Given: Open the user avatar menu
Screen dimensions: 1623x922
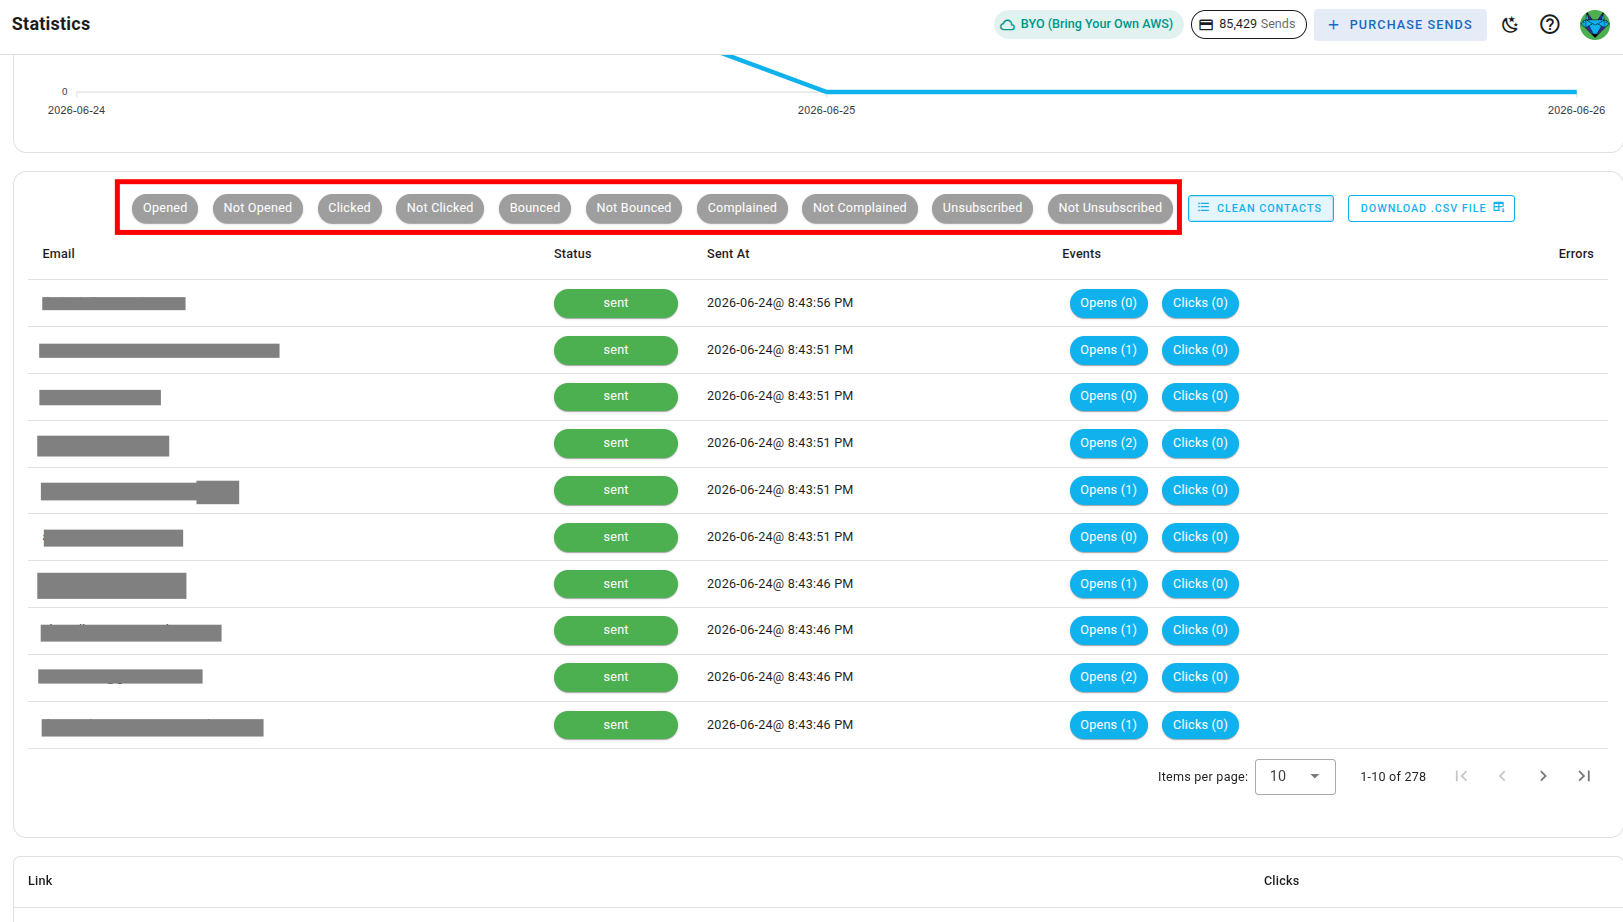Looking at the screenshot, I should coord(1595,24).
